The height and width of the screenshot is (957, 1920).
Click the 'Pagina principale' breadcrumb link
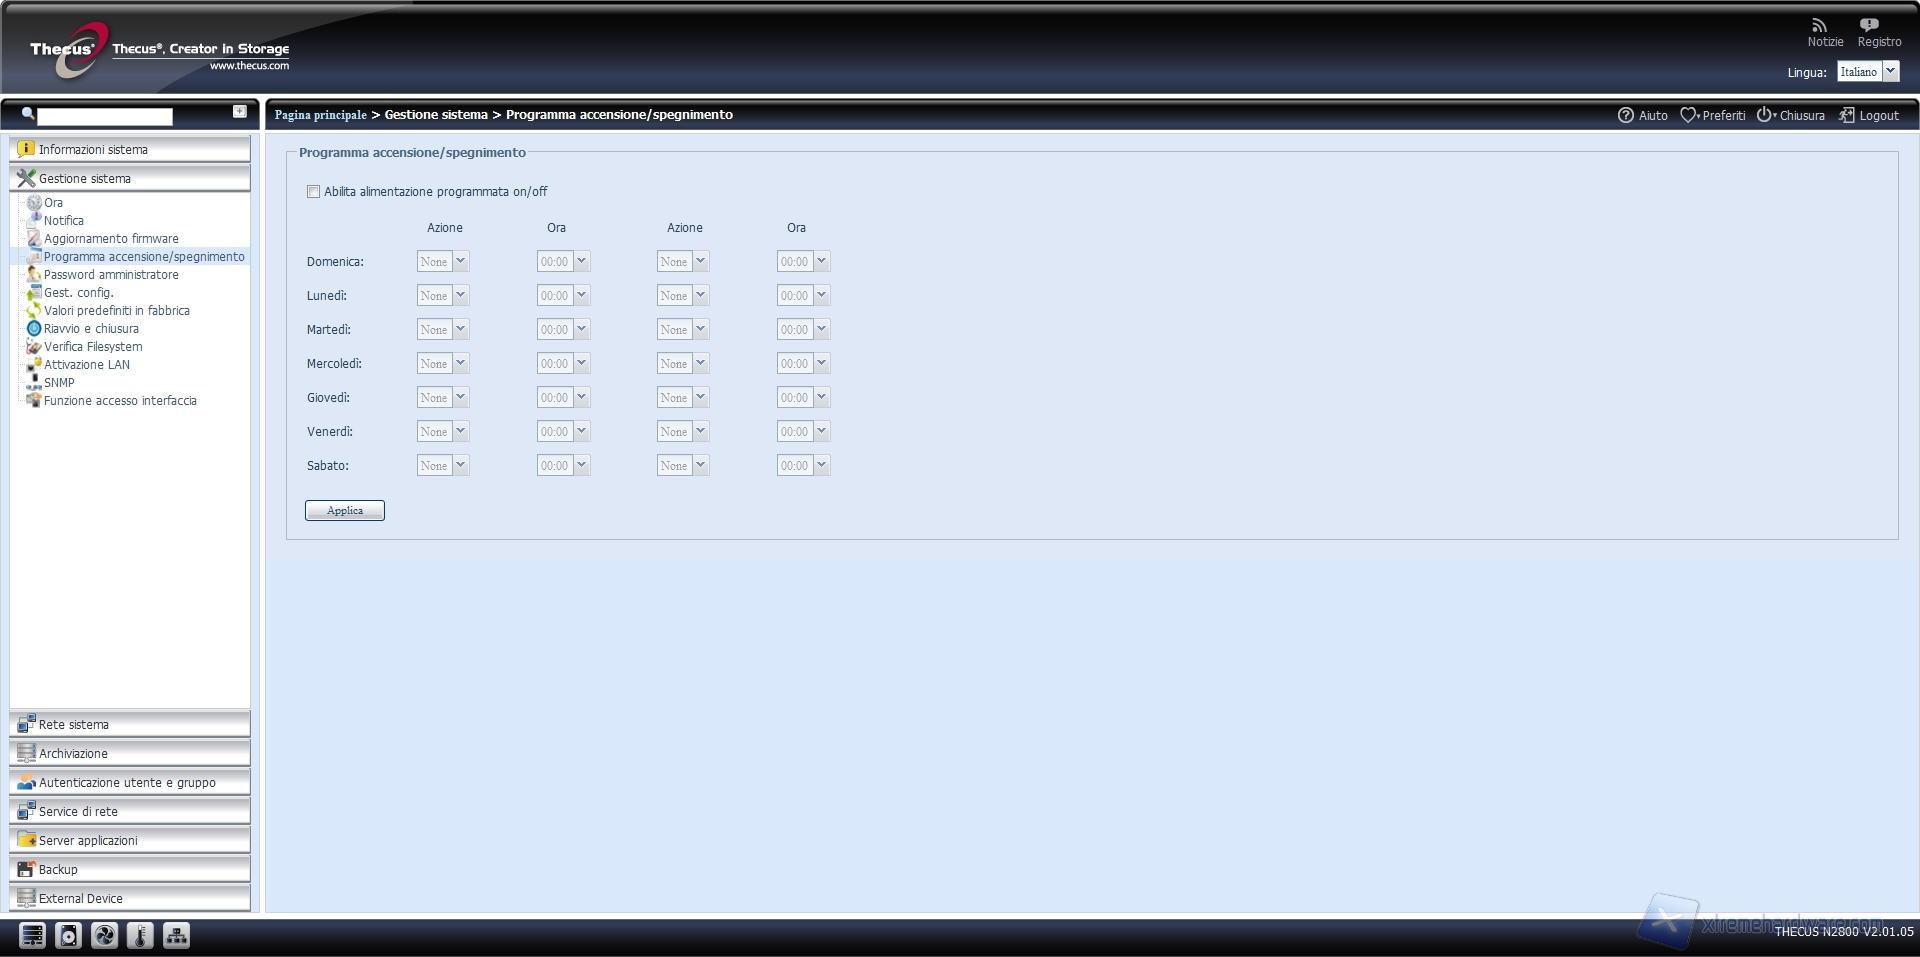click(320, 115)
